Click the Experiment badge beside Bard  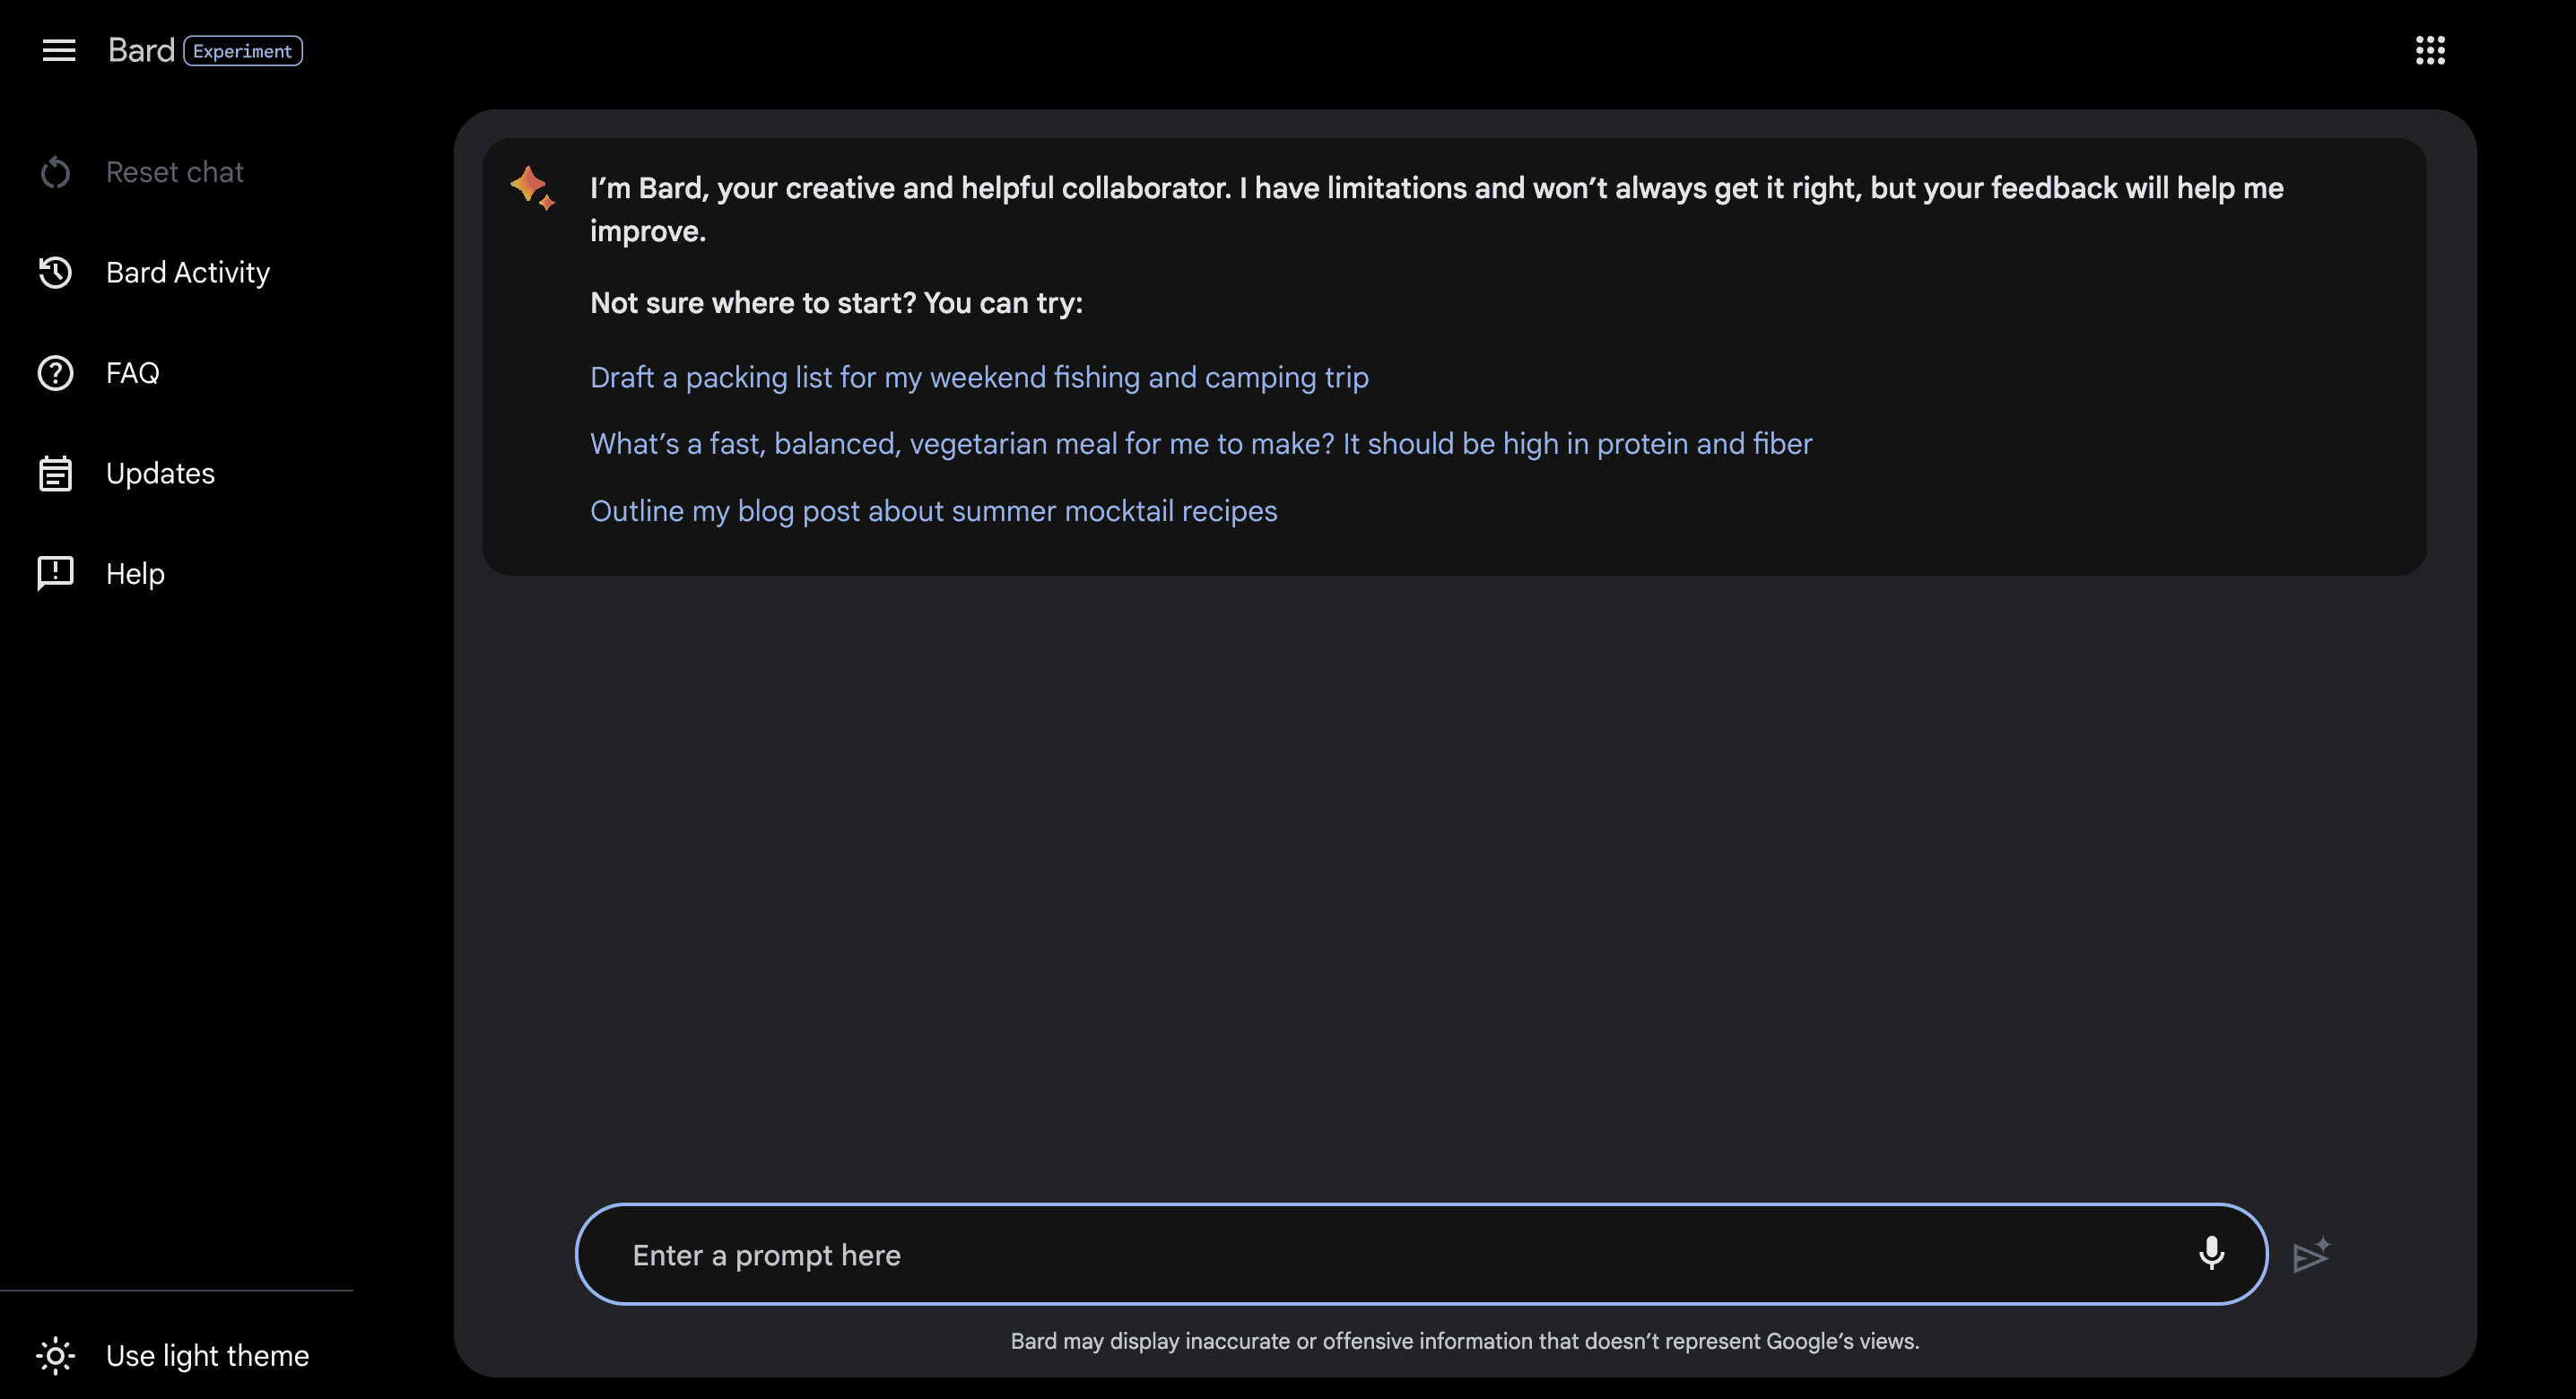[x=243, y=51]
